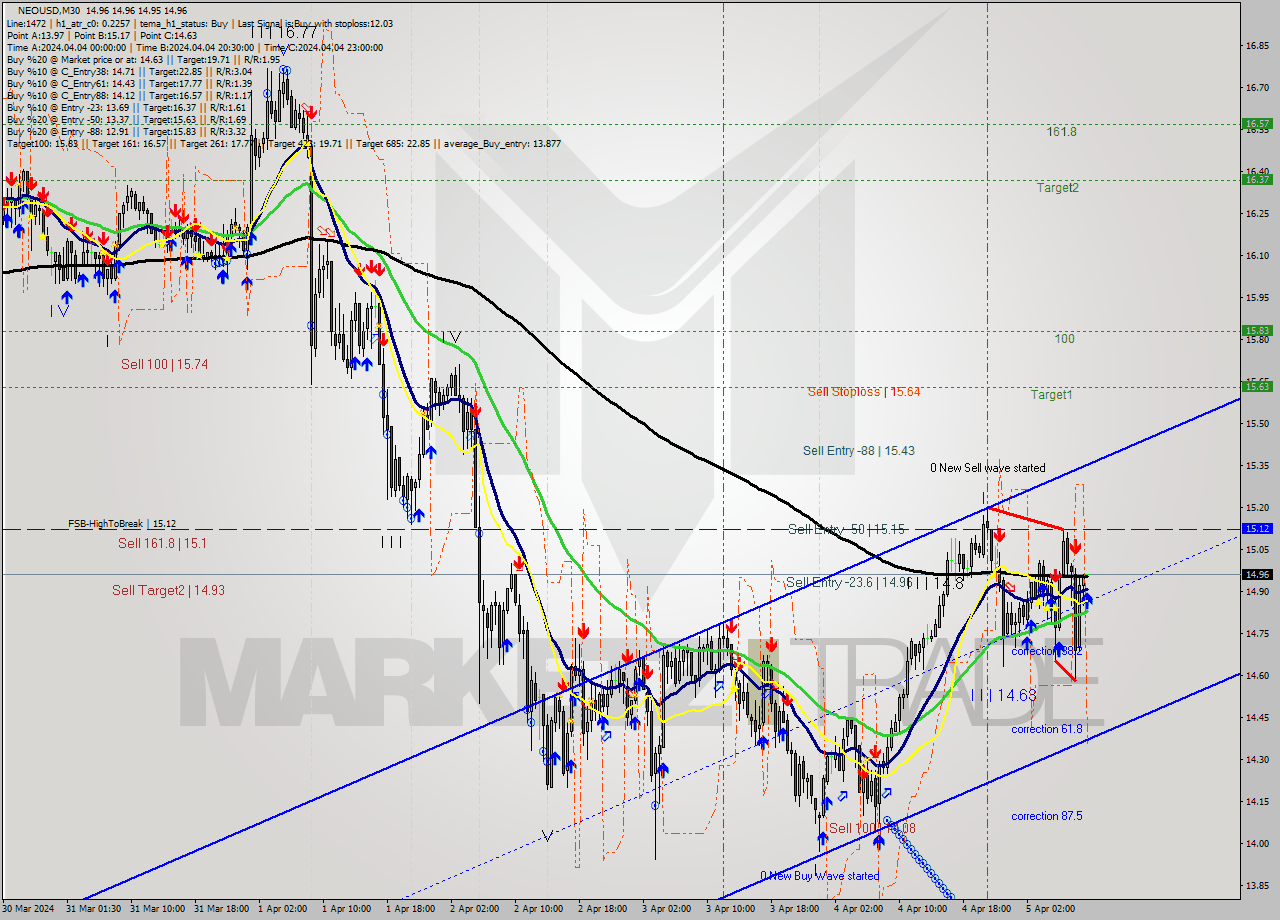The height and width of the screenshot is (920, 1280).
Task: Click the 13.85 price axis tick
Action: 1257,885
